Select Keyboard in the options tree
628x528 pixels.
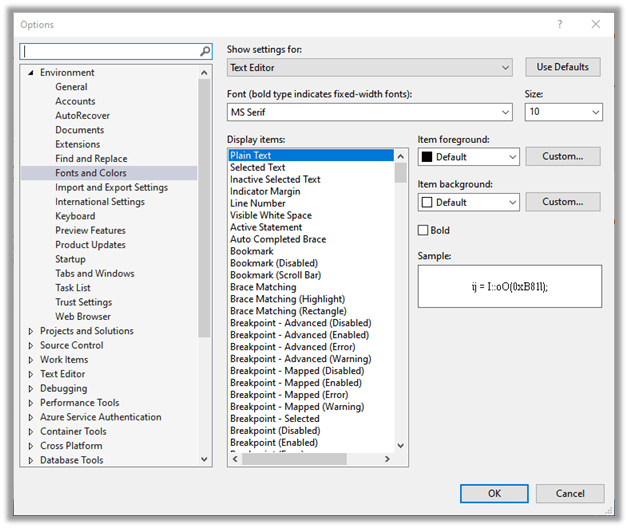75,216
